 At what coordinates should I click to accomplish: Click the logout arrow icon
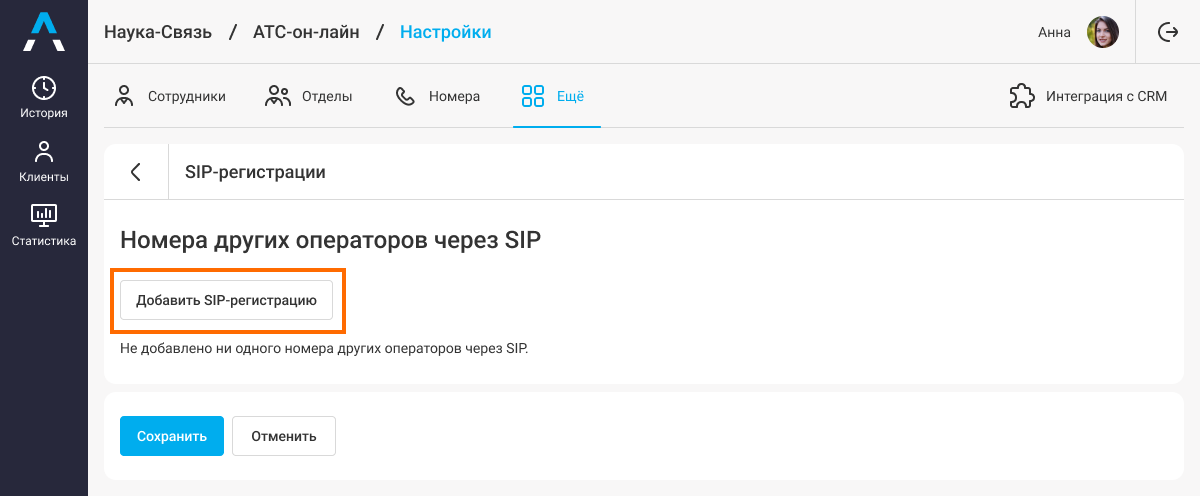pyautogui.click(x=1168, y=32)
